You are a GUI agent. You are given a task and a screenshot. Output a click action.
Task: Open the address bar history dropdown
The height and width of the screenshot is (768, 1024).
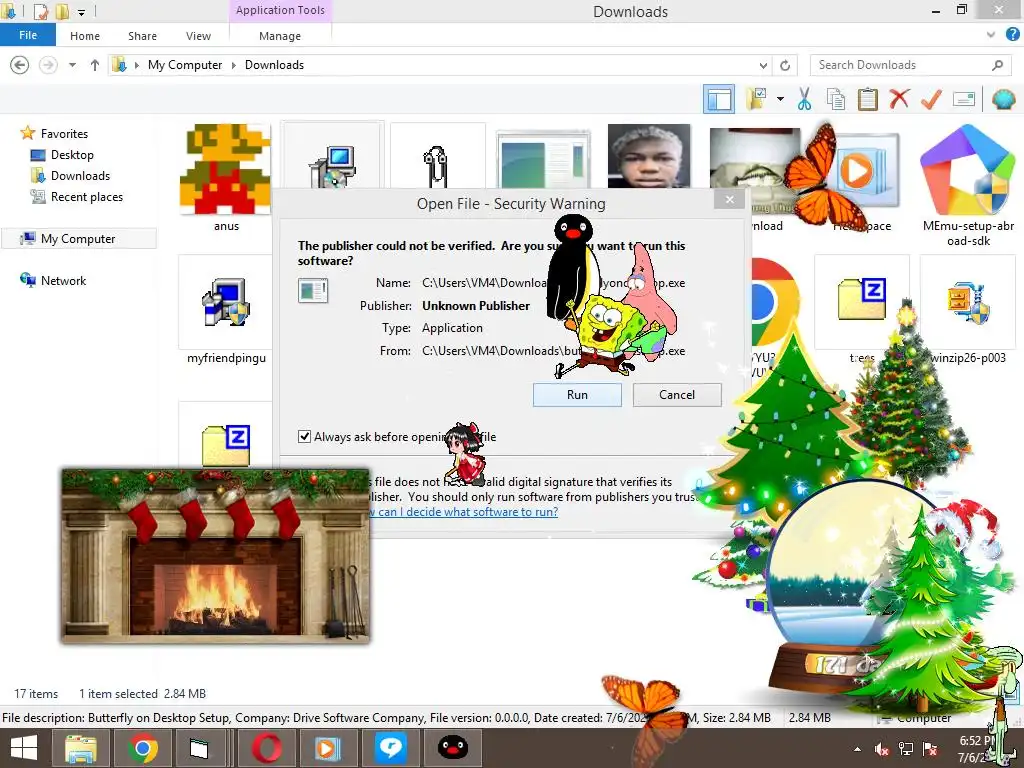click(763, 65)
